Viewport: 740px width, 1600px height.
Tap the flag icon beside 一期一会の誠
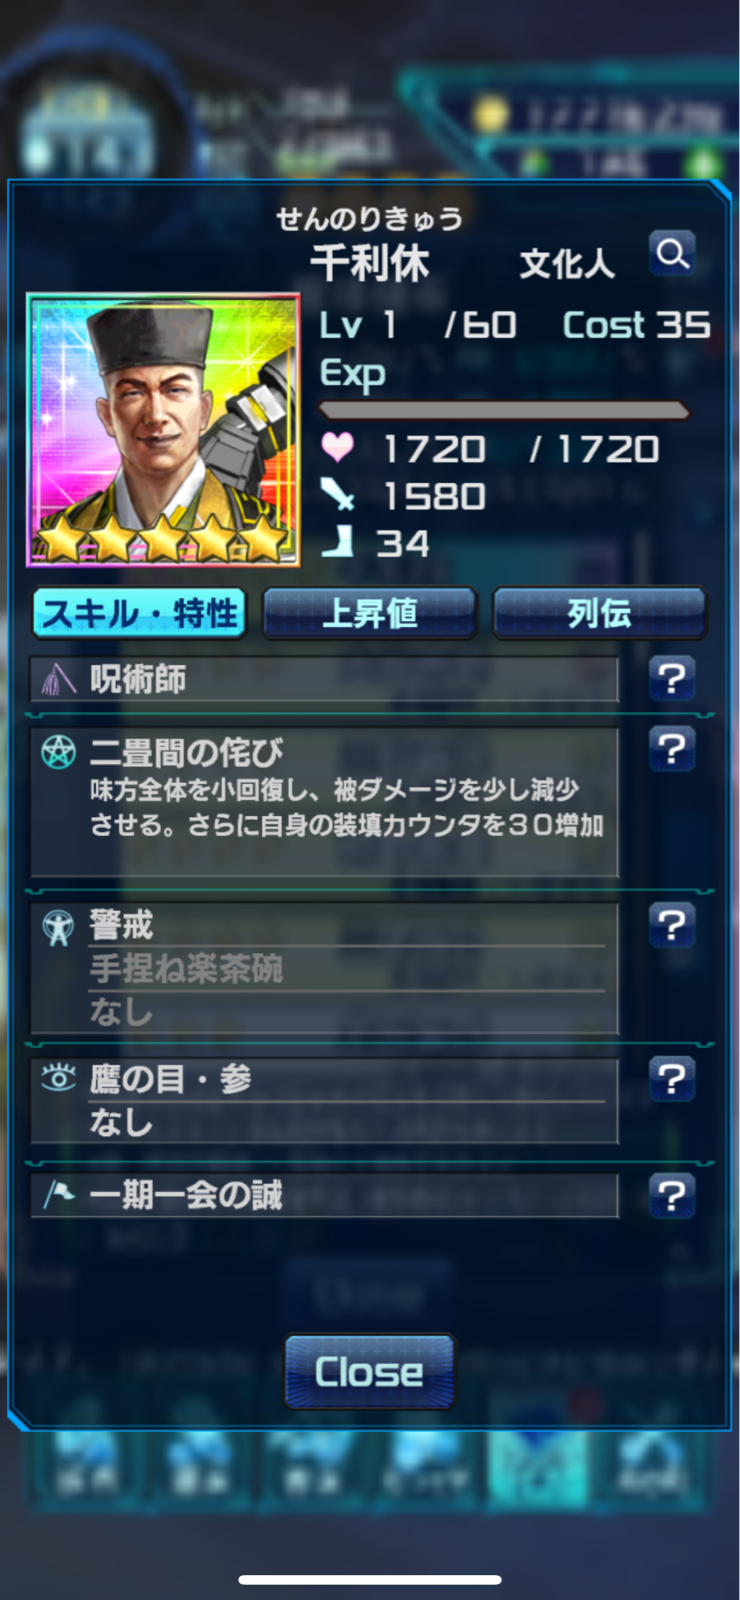point(58,1193)
